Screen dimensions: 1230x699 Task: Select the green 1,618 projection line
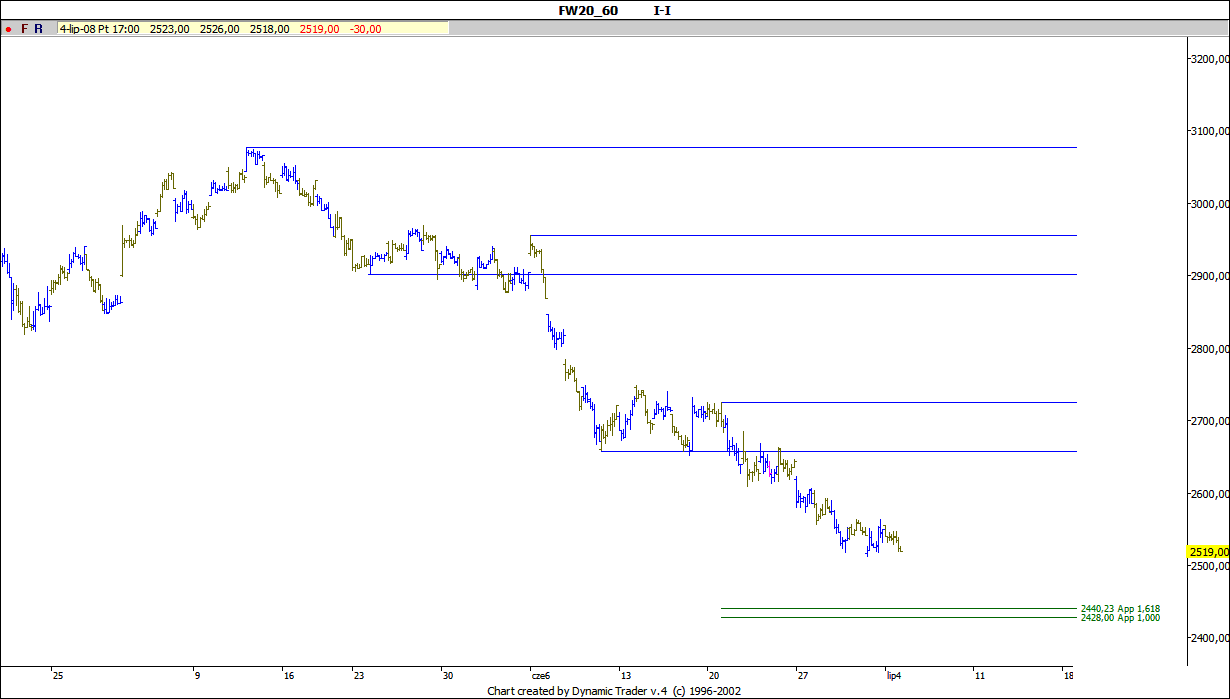point(899,608)
